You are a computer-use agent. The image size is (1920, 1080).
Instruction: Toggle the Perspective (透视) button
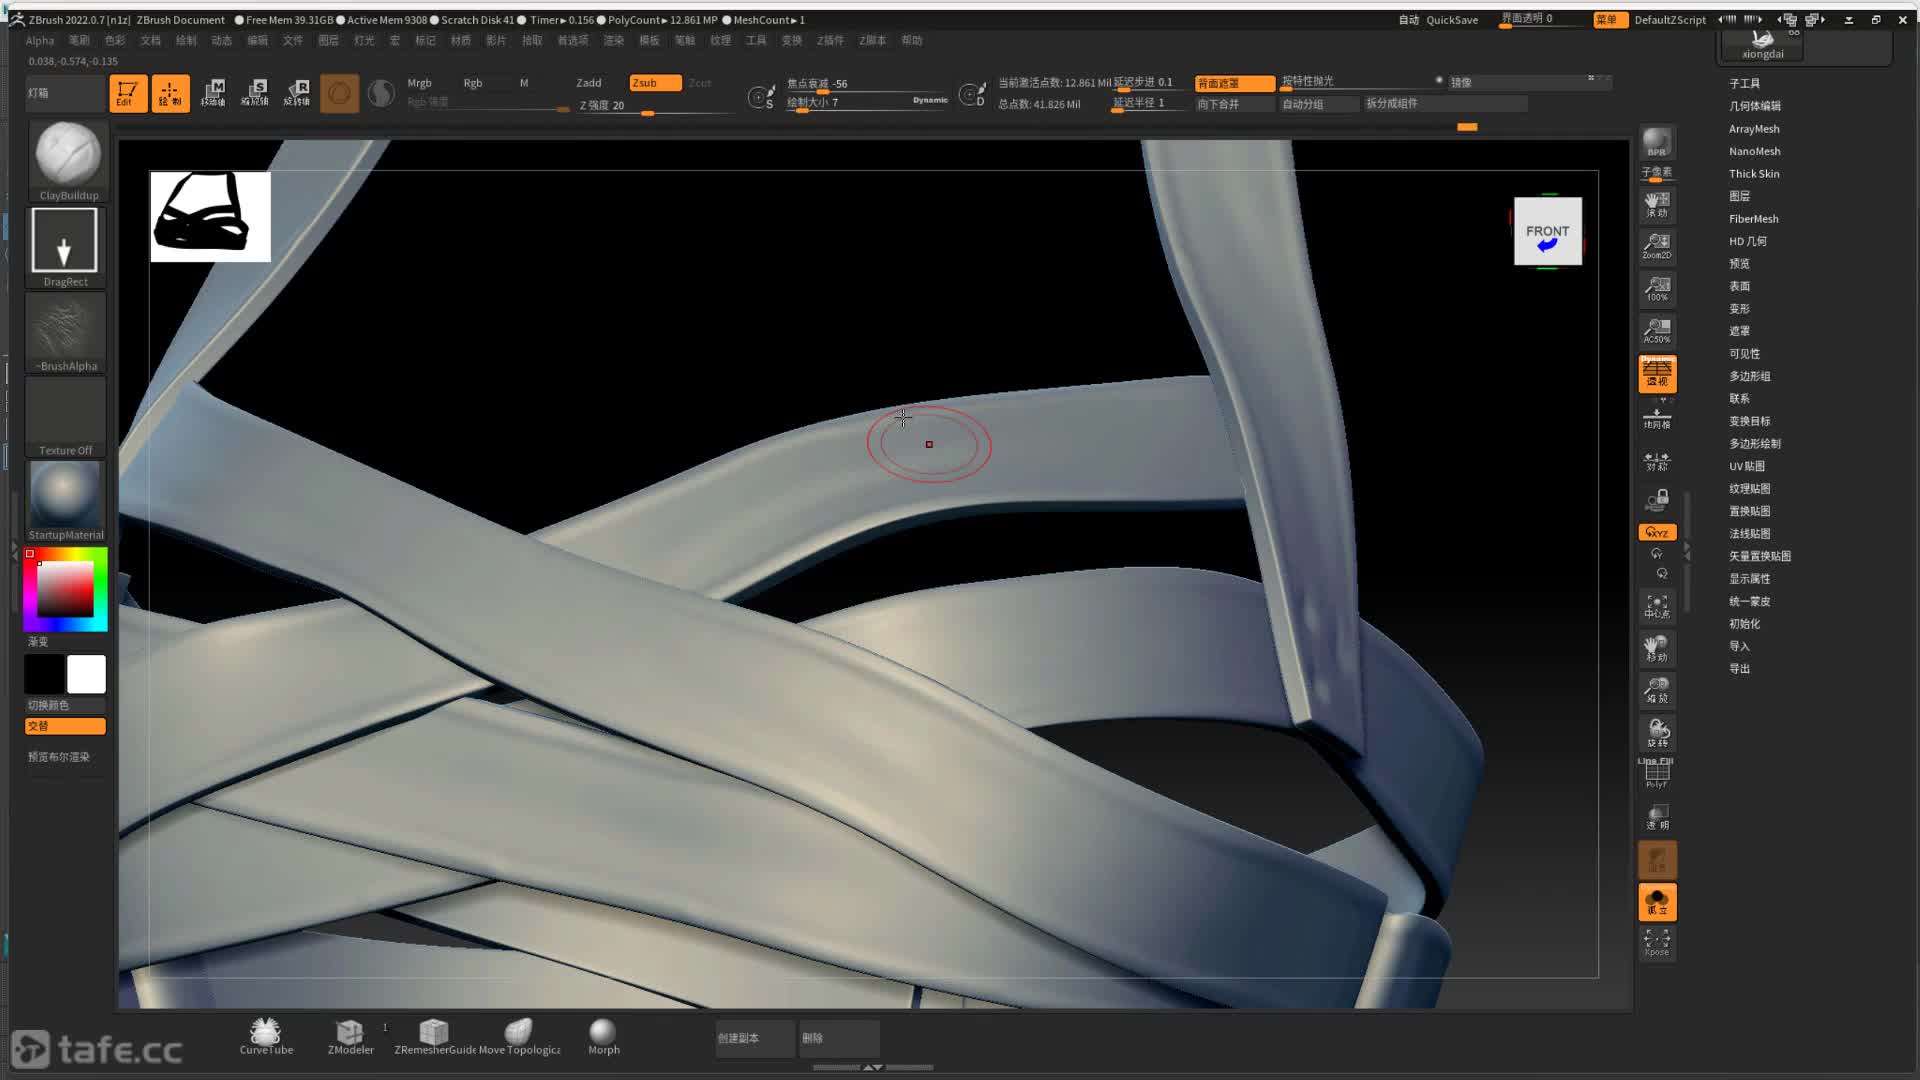[1657, 373]
